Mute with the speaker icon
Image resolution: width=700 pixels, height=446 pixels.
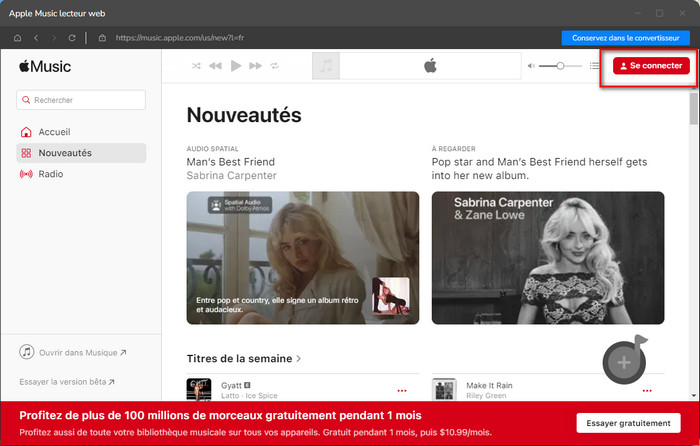tap(531, 66)
